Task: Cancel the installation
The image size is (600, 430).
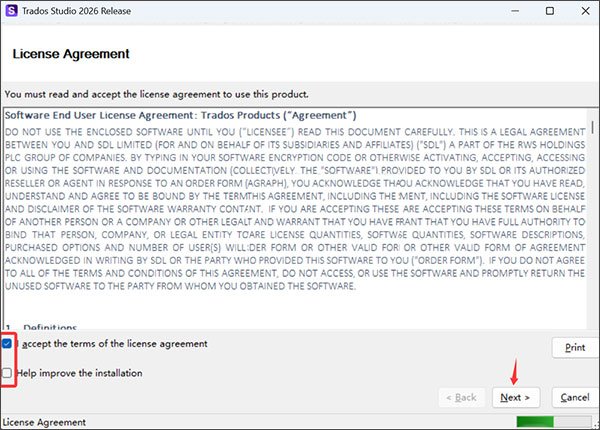Action: 575,397
